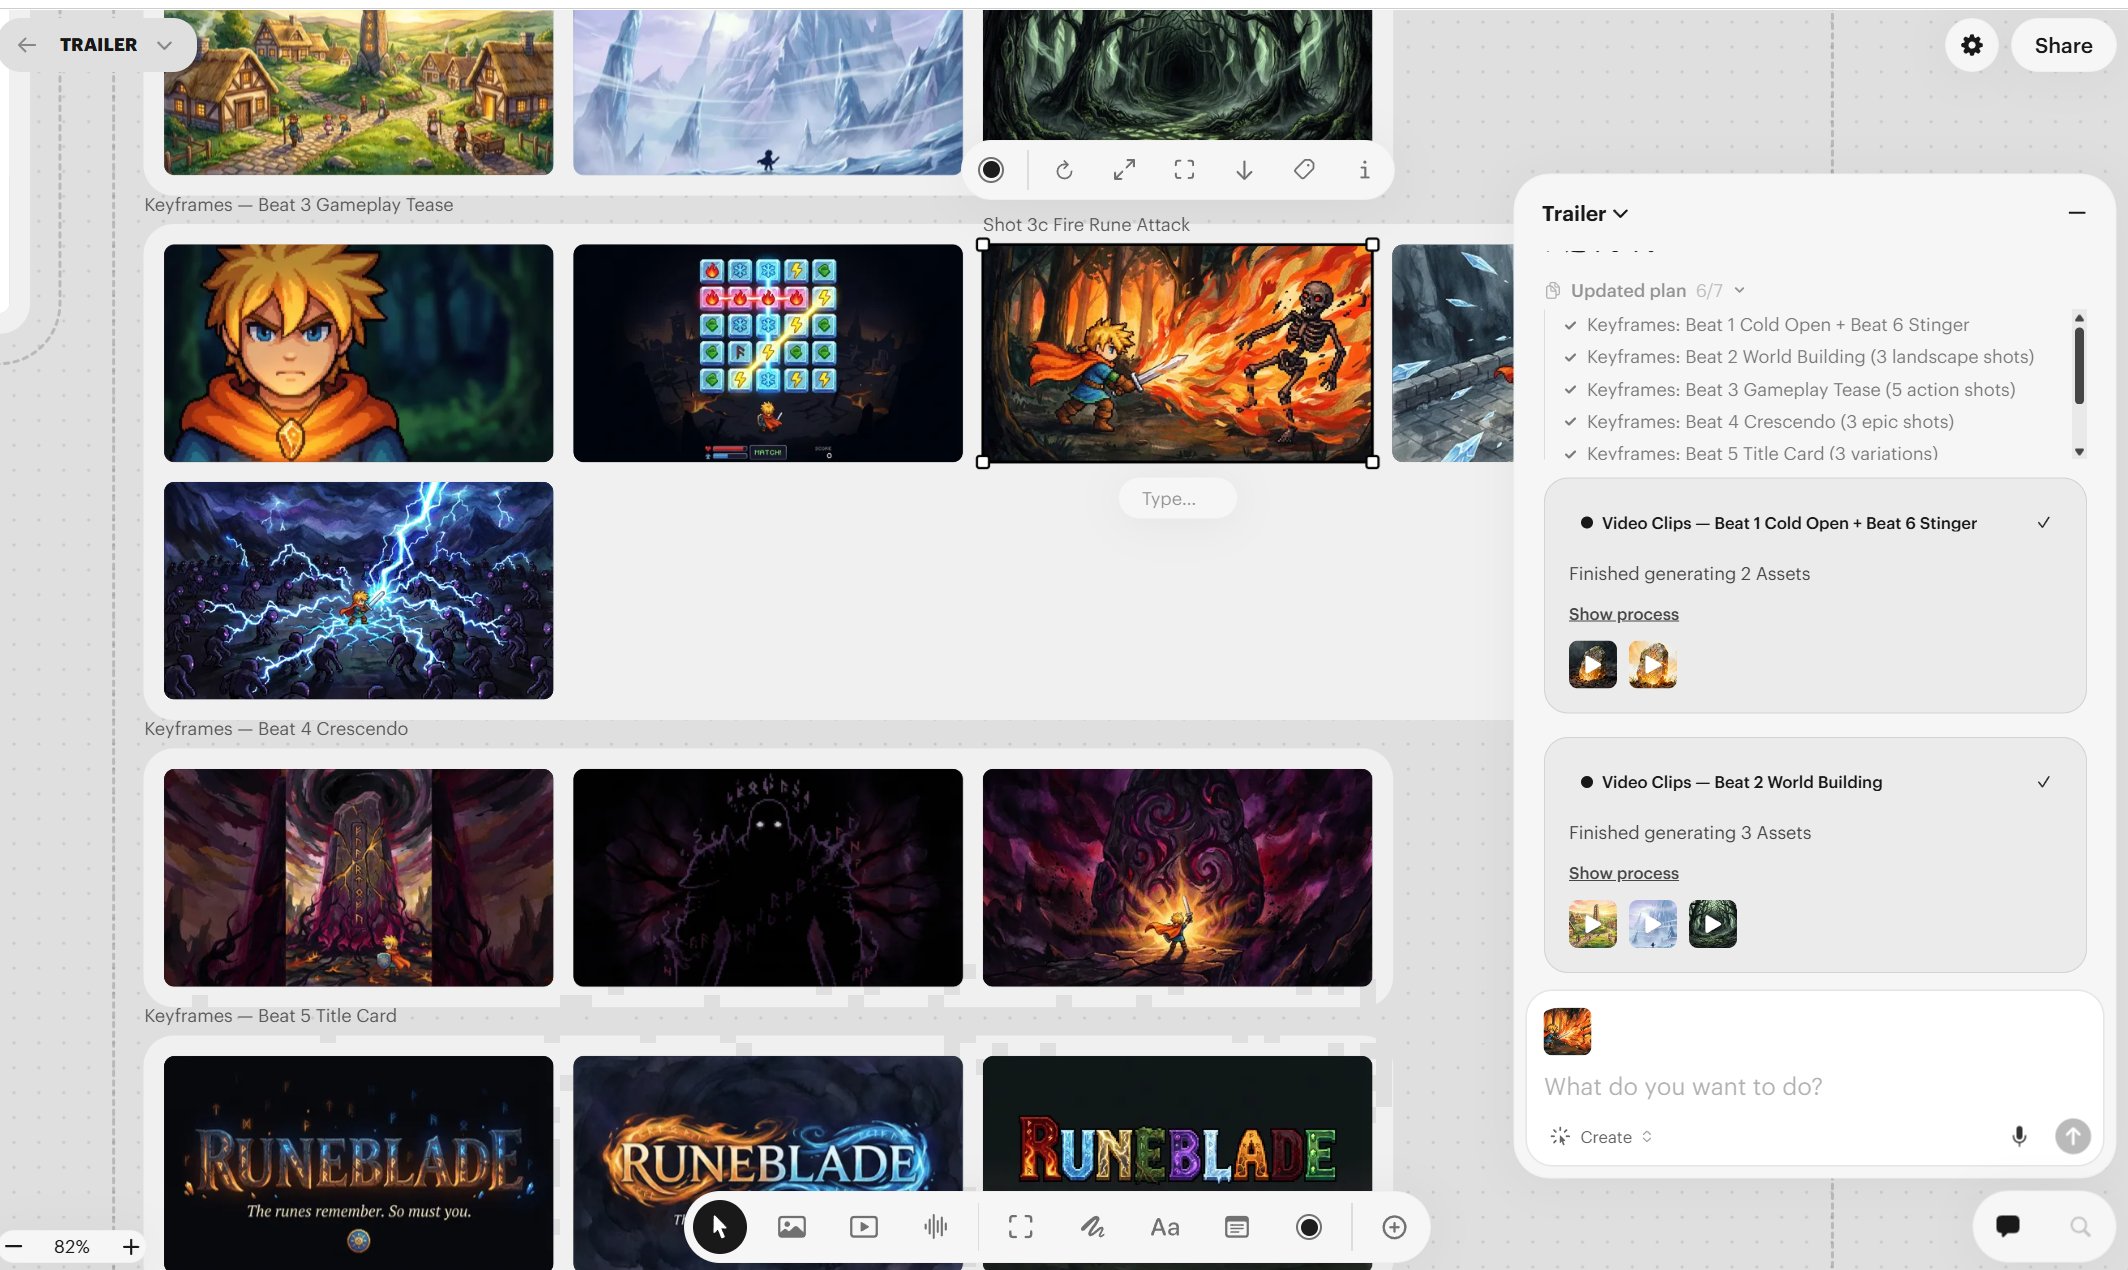This screenshot has height=1270, width=2128.
Task: Click the Share button
Action: coord(2062,46)
